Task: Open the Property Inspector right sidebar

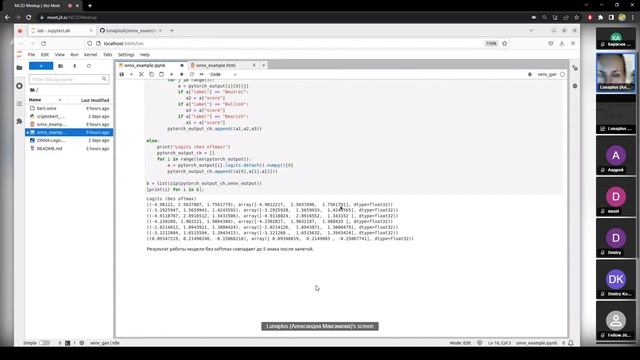Action: (575, 68)
